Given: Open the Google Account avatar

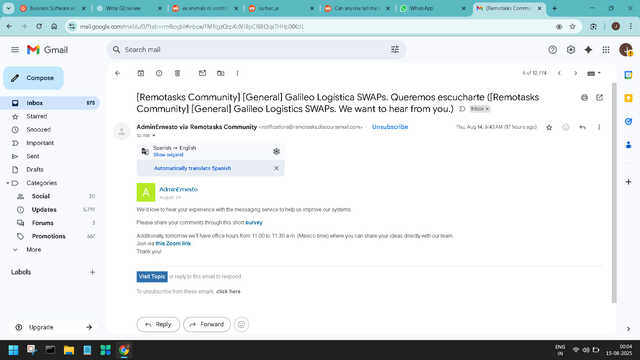Looking at the screenshot, I should (x=626, y=50).
